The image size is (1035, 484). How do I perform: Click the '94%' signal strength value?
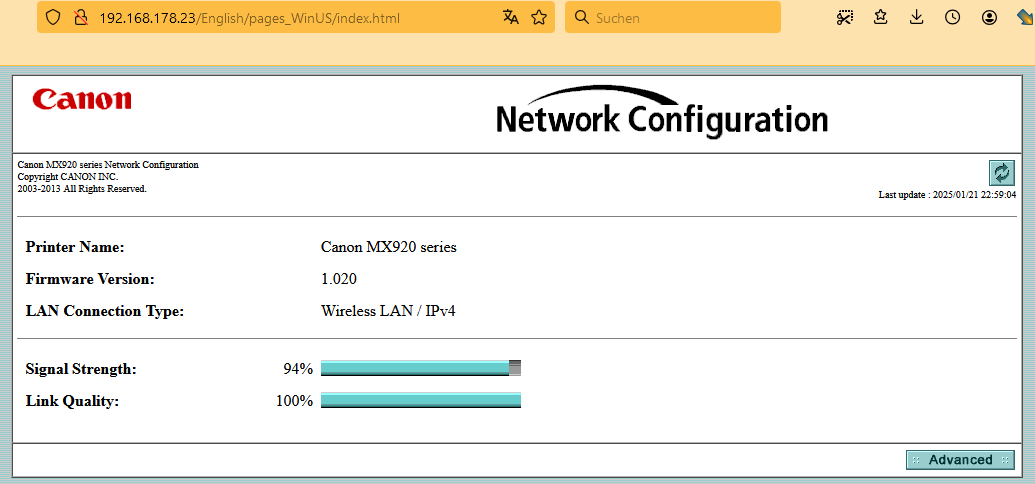(x=298, y=369)
